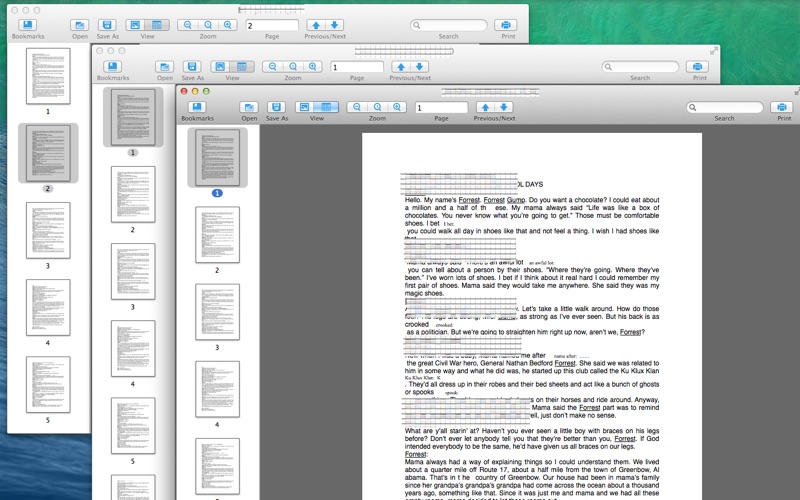
Task: Click the Search field in front window
Action: click(x=724, y=107)
